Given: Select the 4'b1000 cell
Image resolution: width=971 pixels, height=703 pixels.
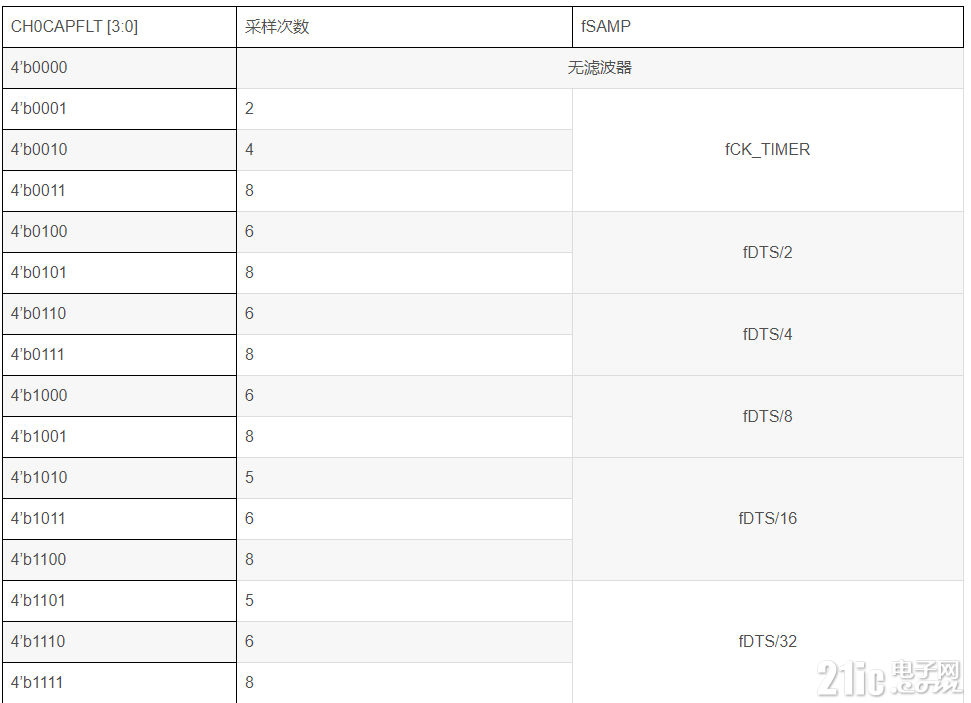Looking at the screenshot, I should pyautogui.click(x=120, y=396).
